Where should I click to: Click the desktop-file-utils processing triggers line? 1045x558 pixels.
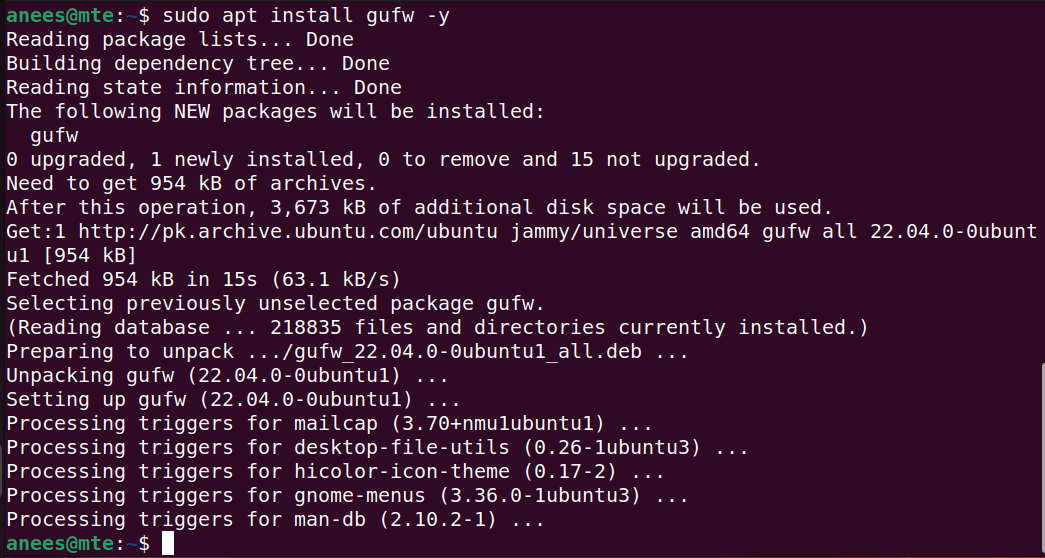(378, 447)
